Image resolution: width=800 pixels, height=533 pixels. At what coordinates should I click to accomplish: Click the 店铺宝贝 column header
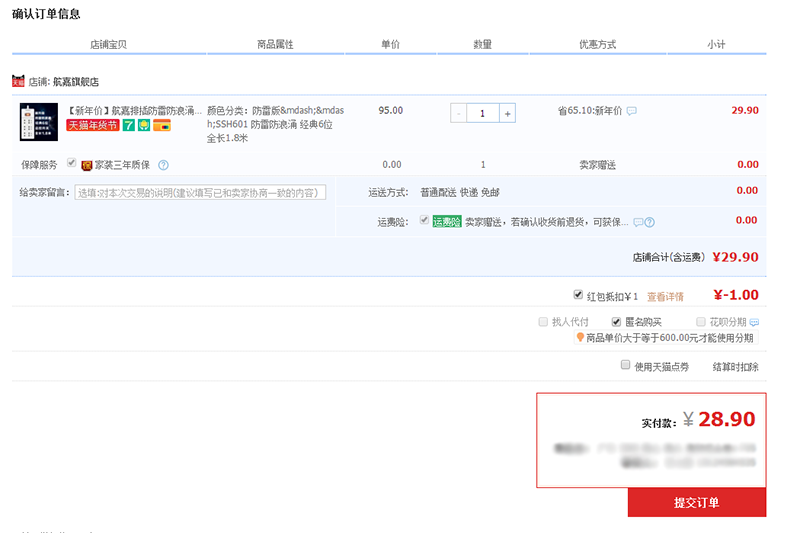(109, 44)
